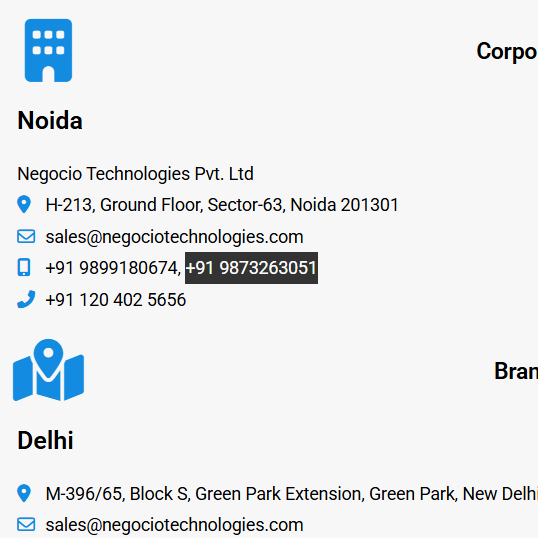
Task: Click the highlighted number +91 9873263051
Action: tap(251, 268)
